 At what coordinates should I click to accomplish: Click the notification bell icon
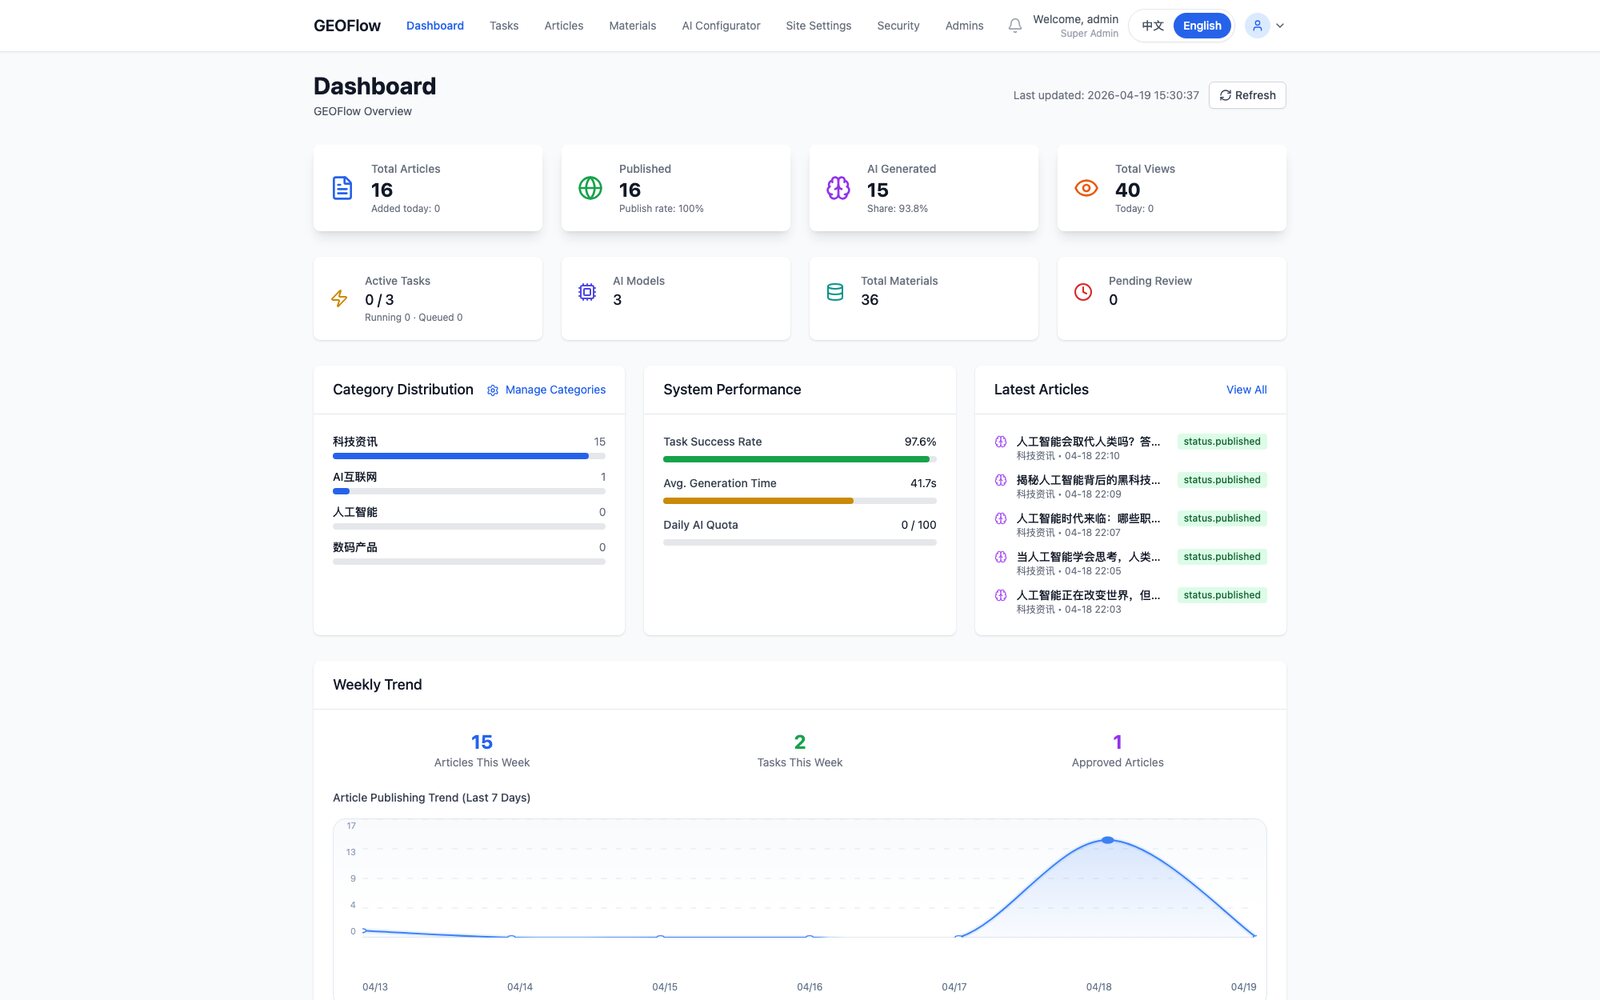[1015, 26]
